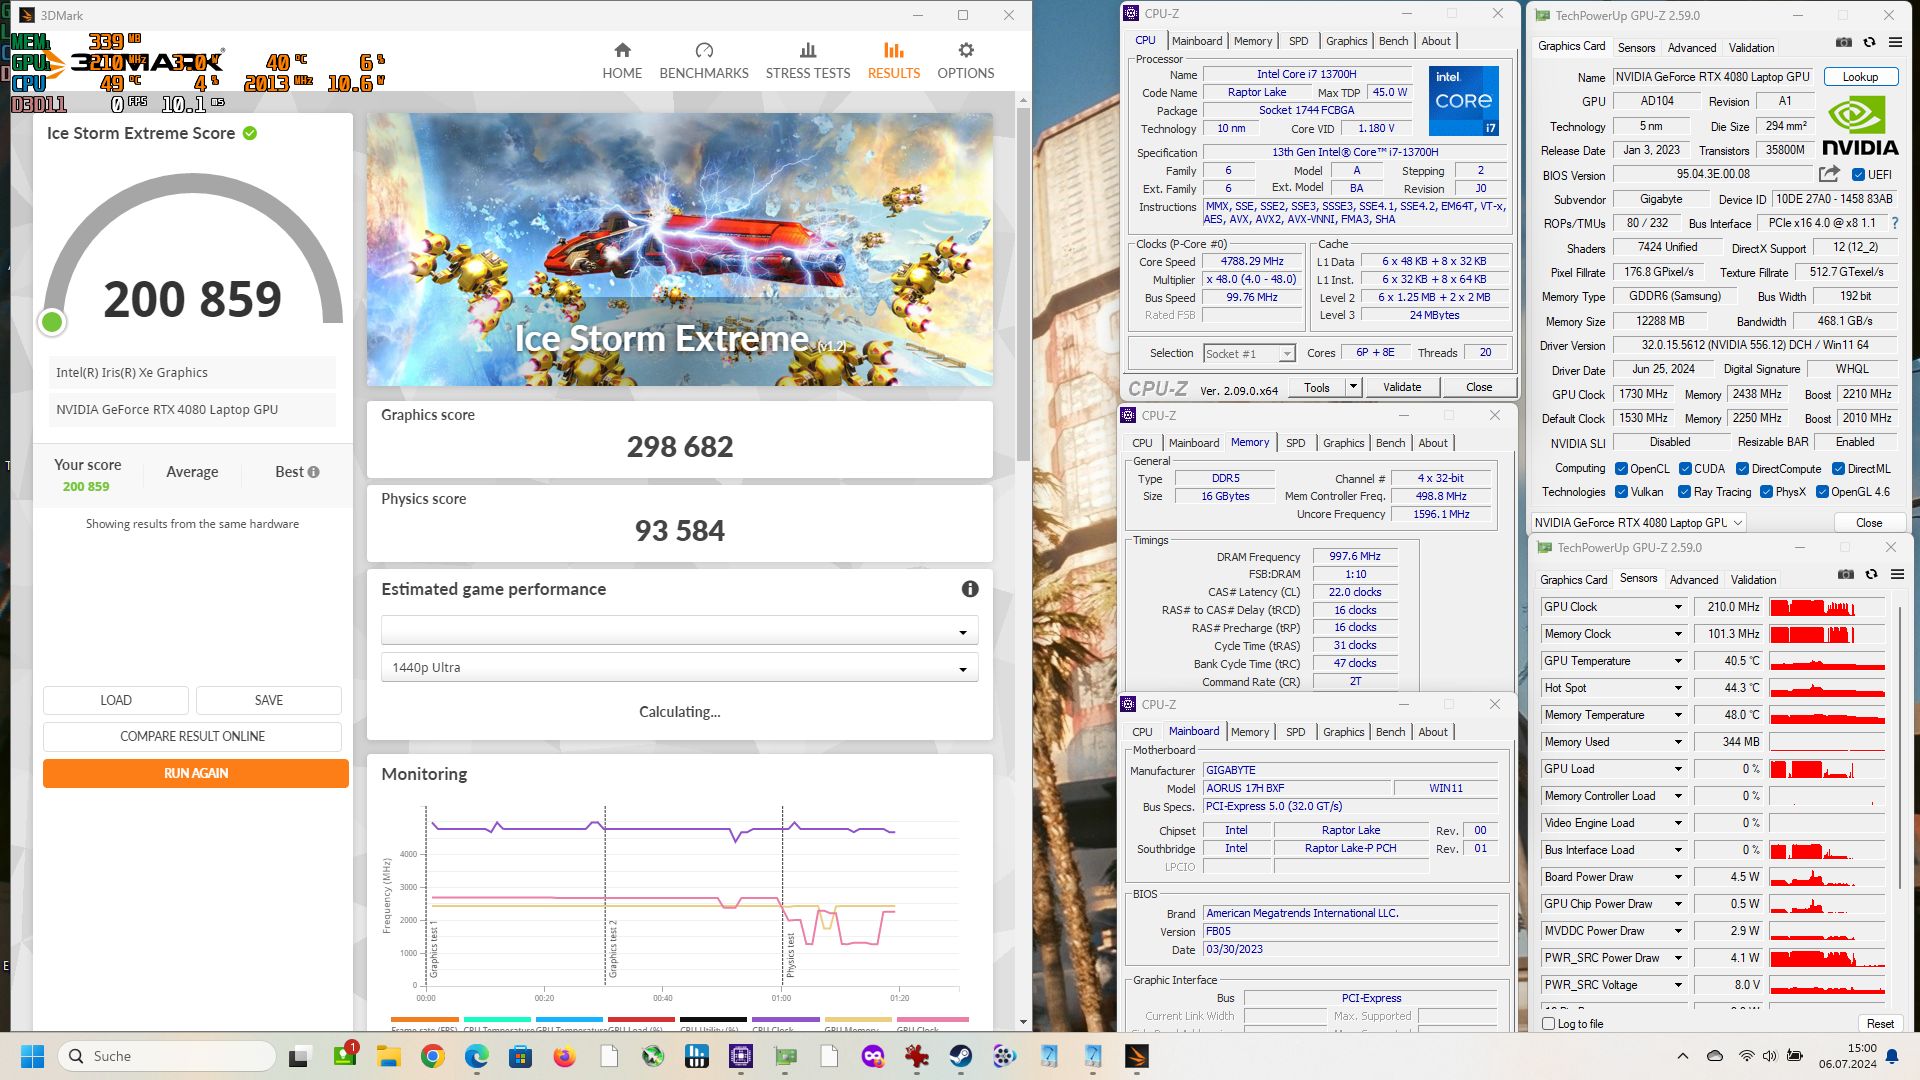
Task: Open STRESS TESTS in 3DMark
Action: [x=807, y=60]
